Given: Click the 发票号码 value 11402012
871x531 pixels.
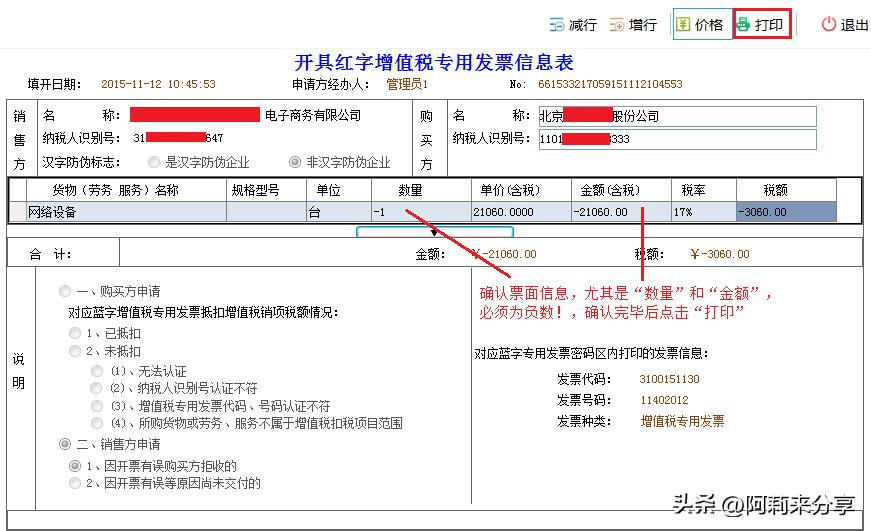Looking at the screenshot, I should [x=664, y=400].
